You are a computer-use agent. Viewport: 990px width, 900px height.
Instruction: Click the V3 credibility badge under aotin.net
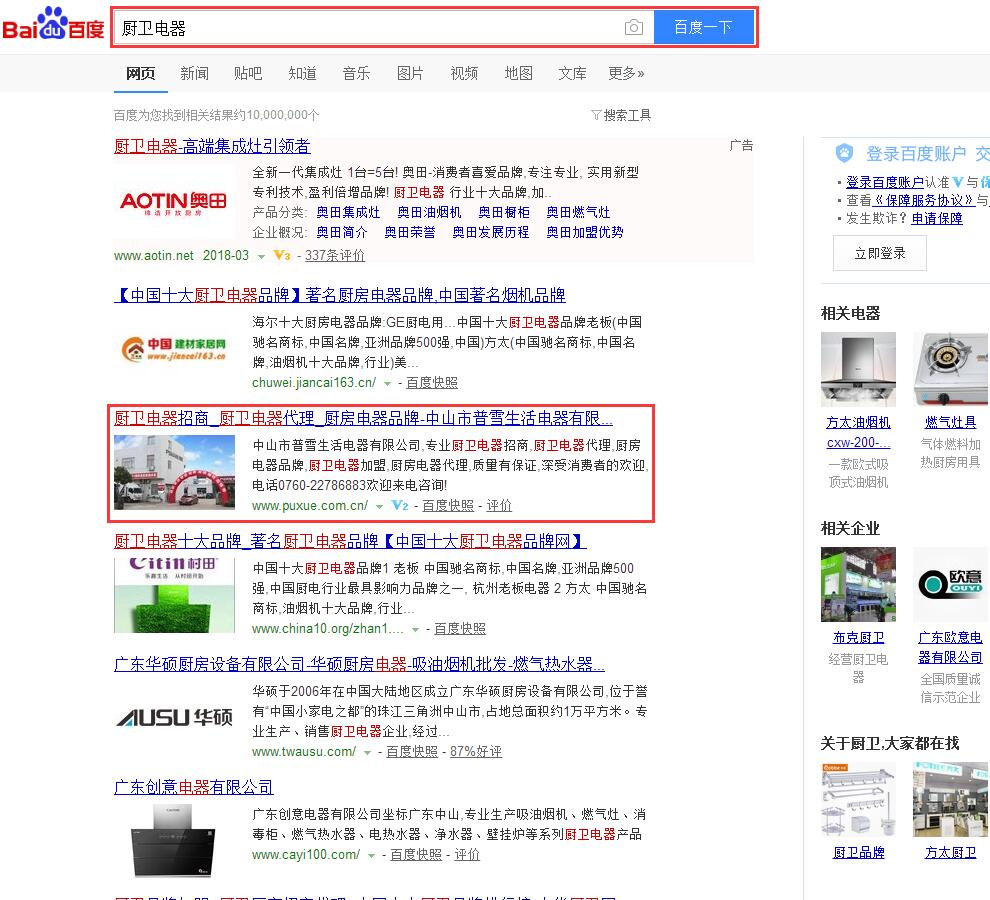click(x=282, y=255)
